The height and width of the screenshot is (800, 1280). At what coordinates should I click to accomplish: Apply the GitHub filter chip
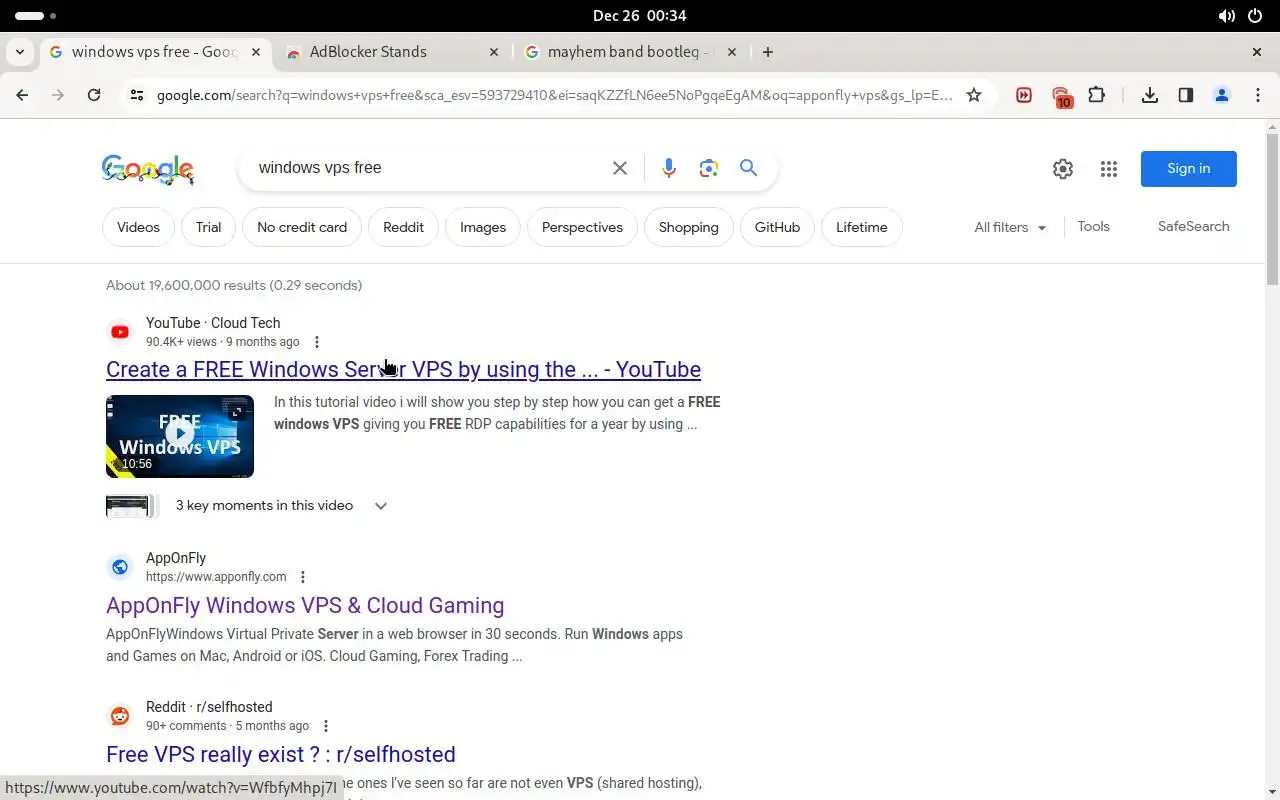(777, 227)
